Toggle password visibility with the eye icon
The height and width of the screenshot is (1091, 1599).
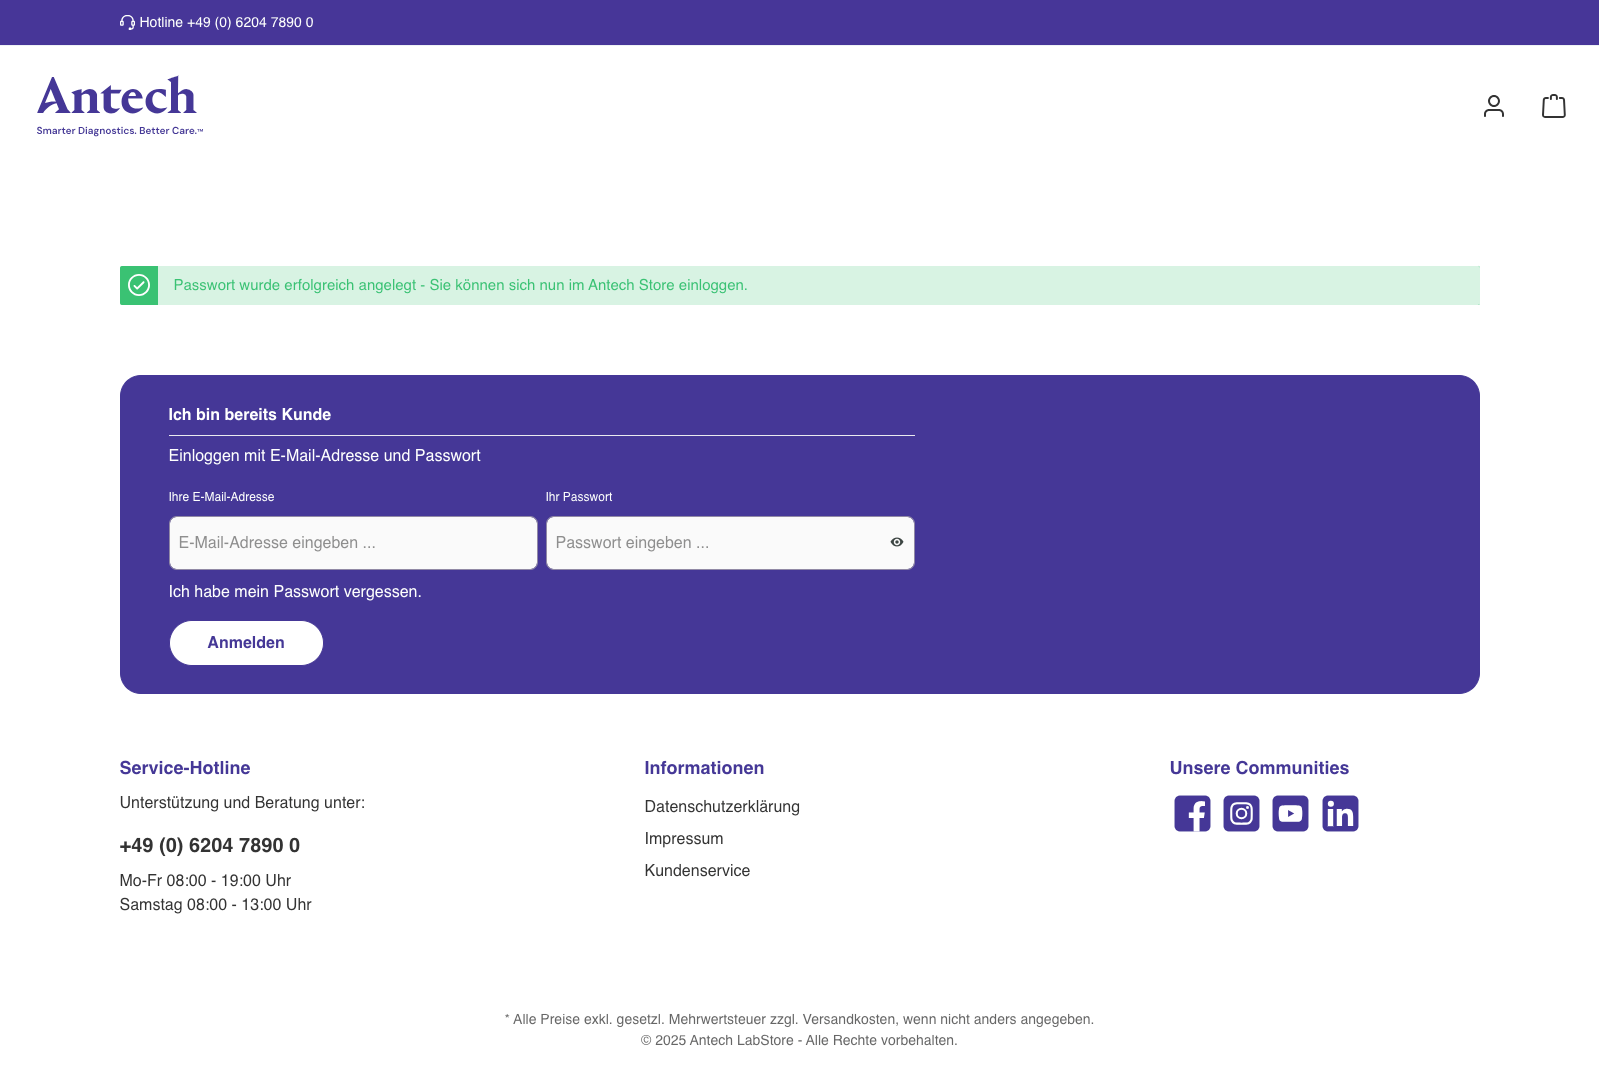tap(896, 542)
